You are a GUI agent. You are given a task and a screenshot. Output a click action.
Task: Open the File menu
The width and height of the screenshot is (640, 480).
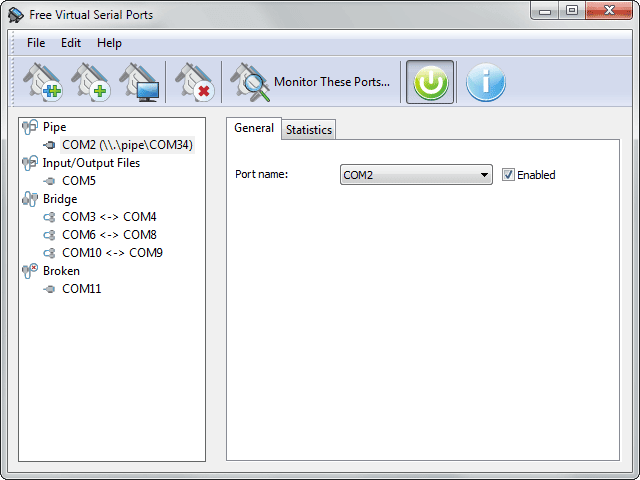point(36,43)
